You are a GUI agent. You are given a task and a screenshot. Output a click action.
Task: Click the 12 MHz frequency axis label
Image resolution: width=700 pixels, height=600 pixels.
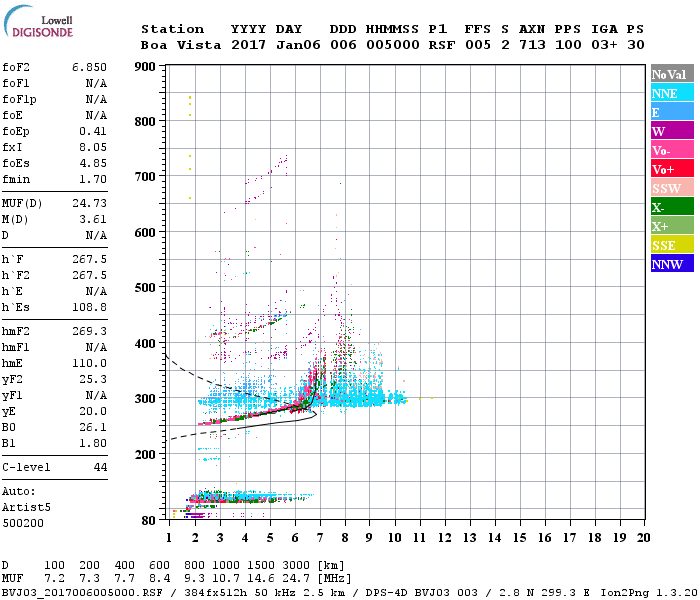444,538
